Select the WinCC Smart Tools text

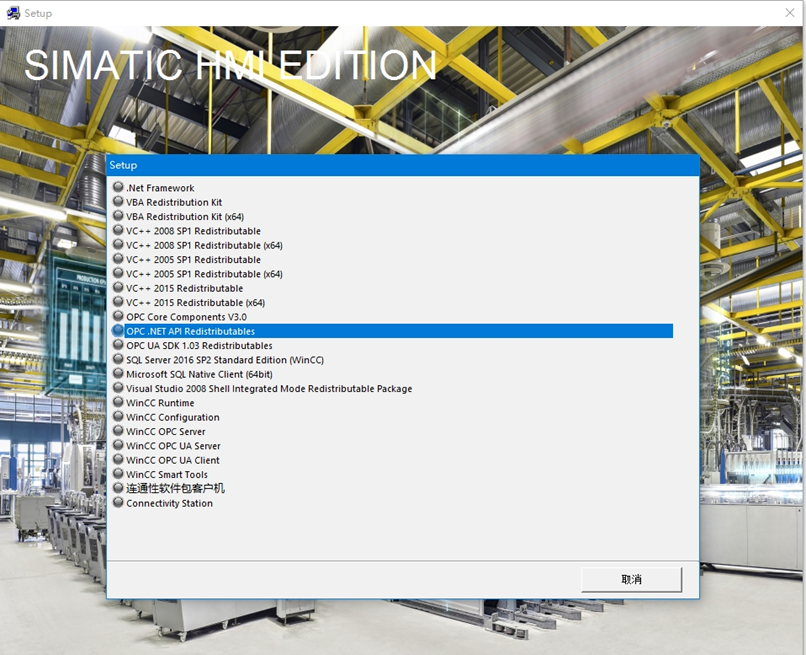pyautogui.click(x=167, y=475)
